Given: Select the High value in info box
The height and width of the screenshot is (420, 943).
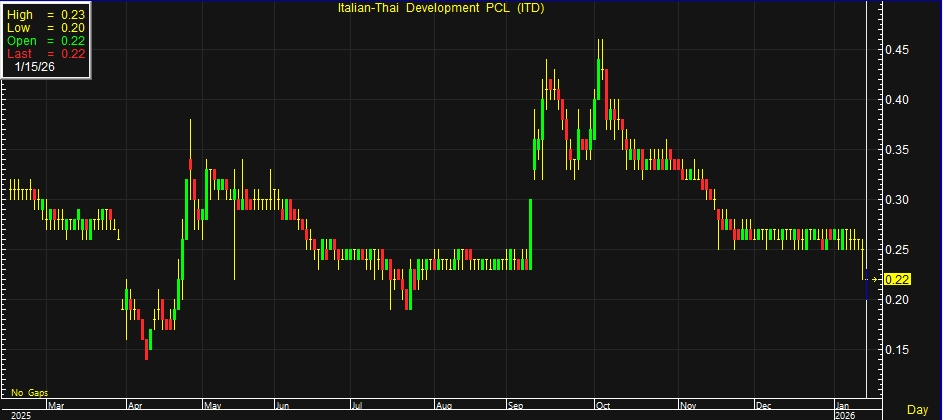Looking at the screenshot, I should point(45,16).
